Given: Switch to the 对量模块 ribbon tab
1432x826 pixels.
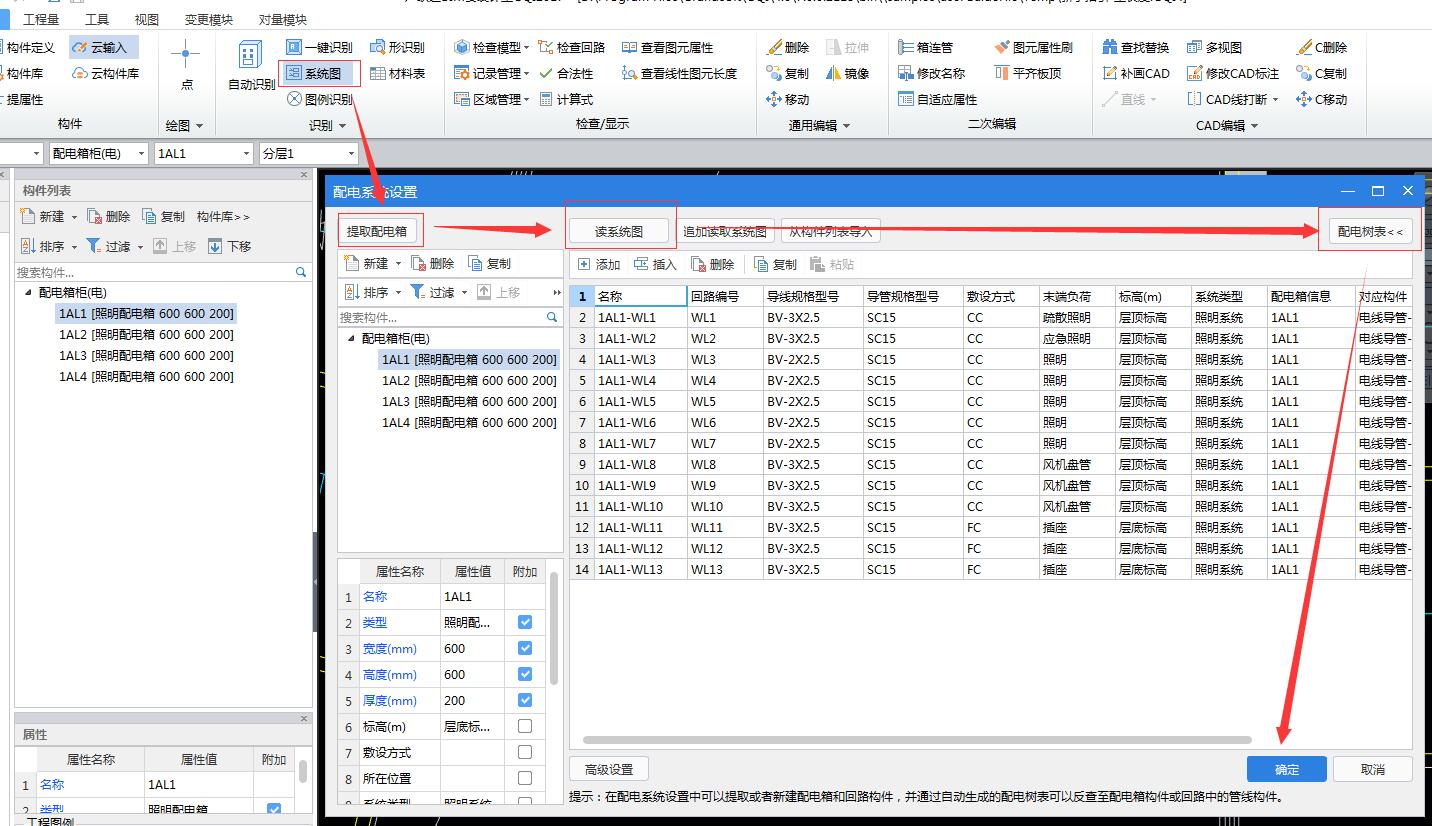Looking at the screenshot, I should 283,19.
